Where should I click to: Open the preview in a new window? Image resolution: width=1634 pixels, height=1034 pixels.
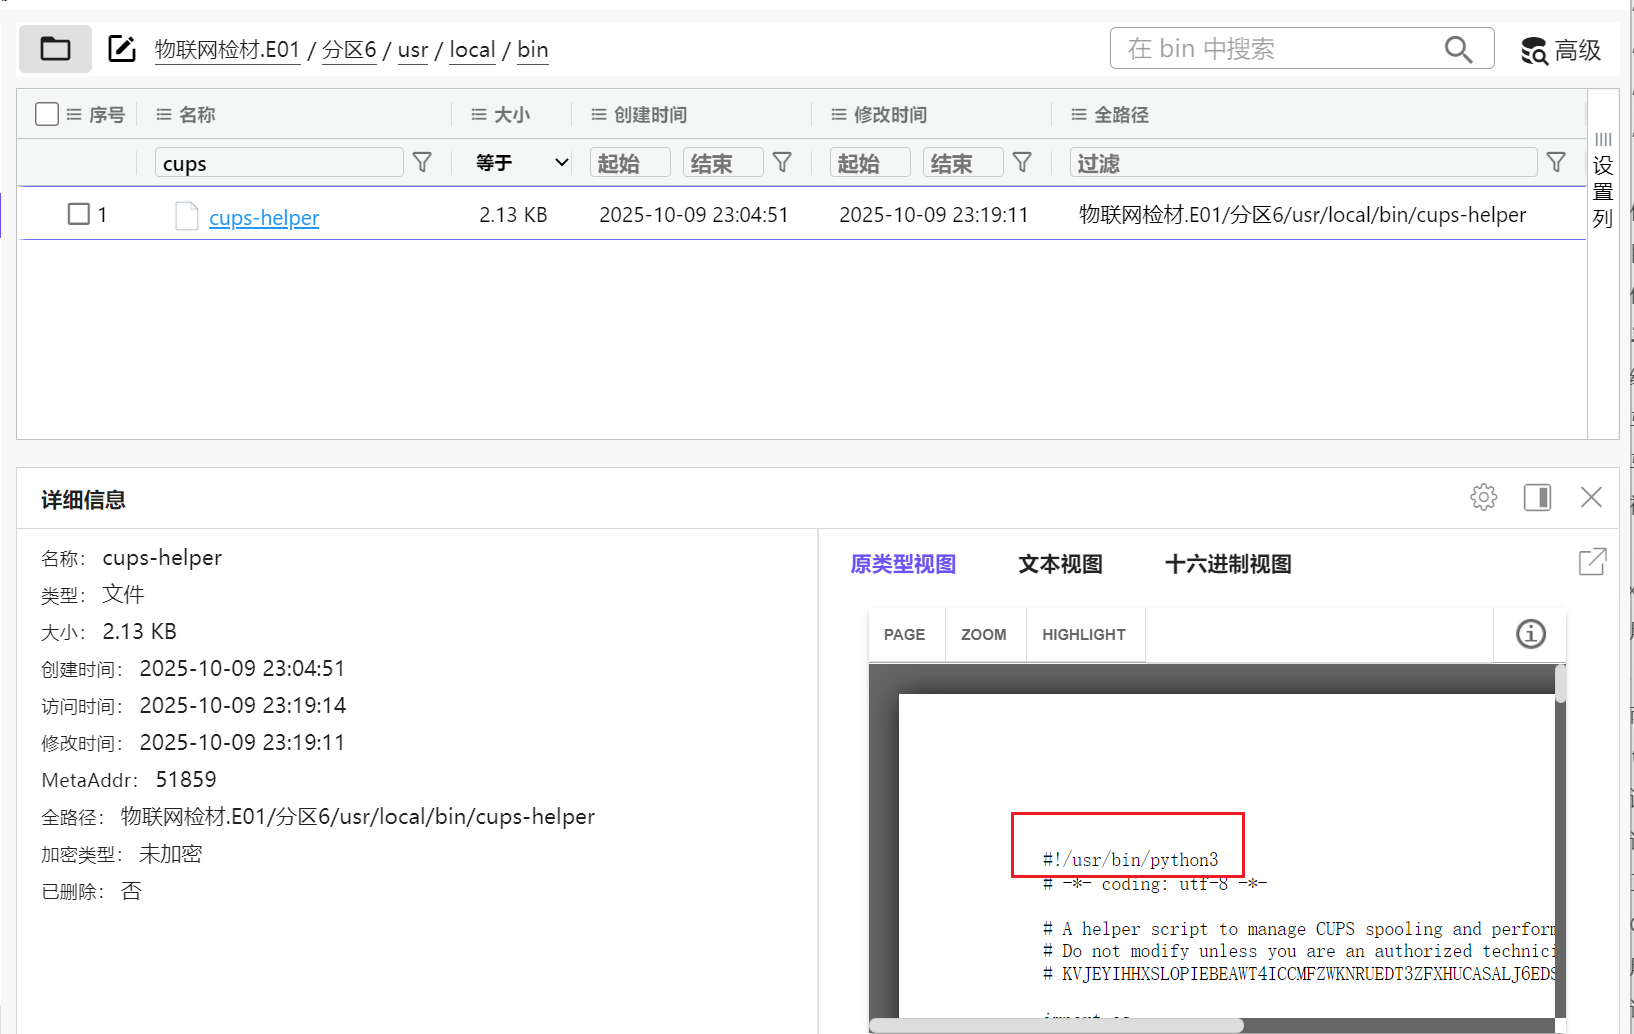tap(1592, 562)
